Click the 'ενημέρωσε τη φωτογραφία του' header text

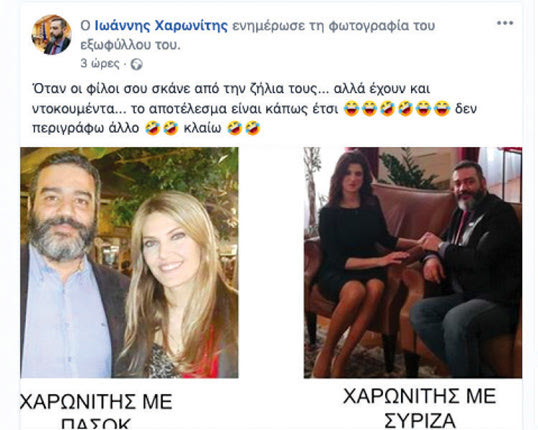click(334, 26)
